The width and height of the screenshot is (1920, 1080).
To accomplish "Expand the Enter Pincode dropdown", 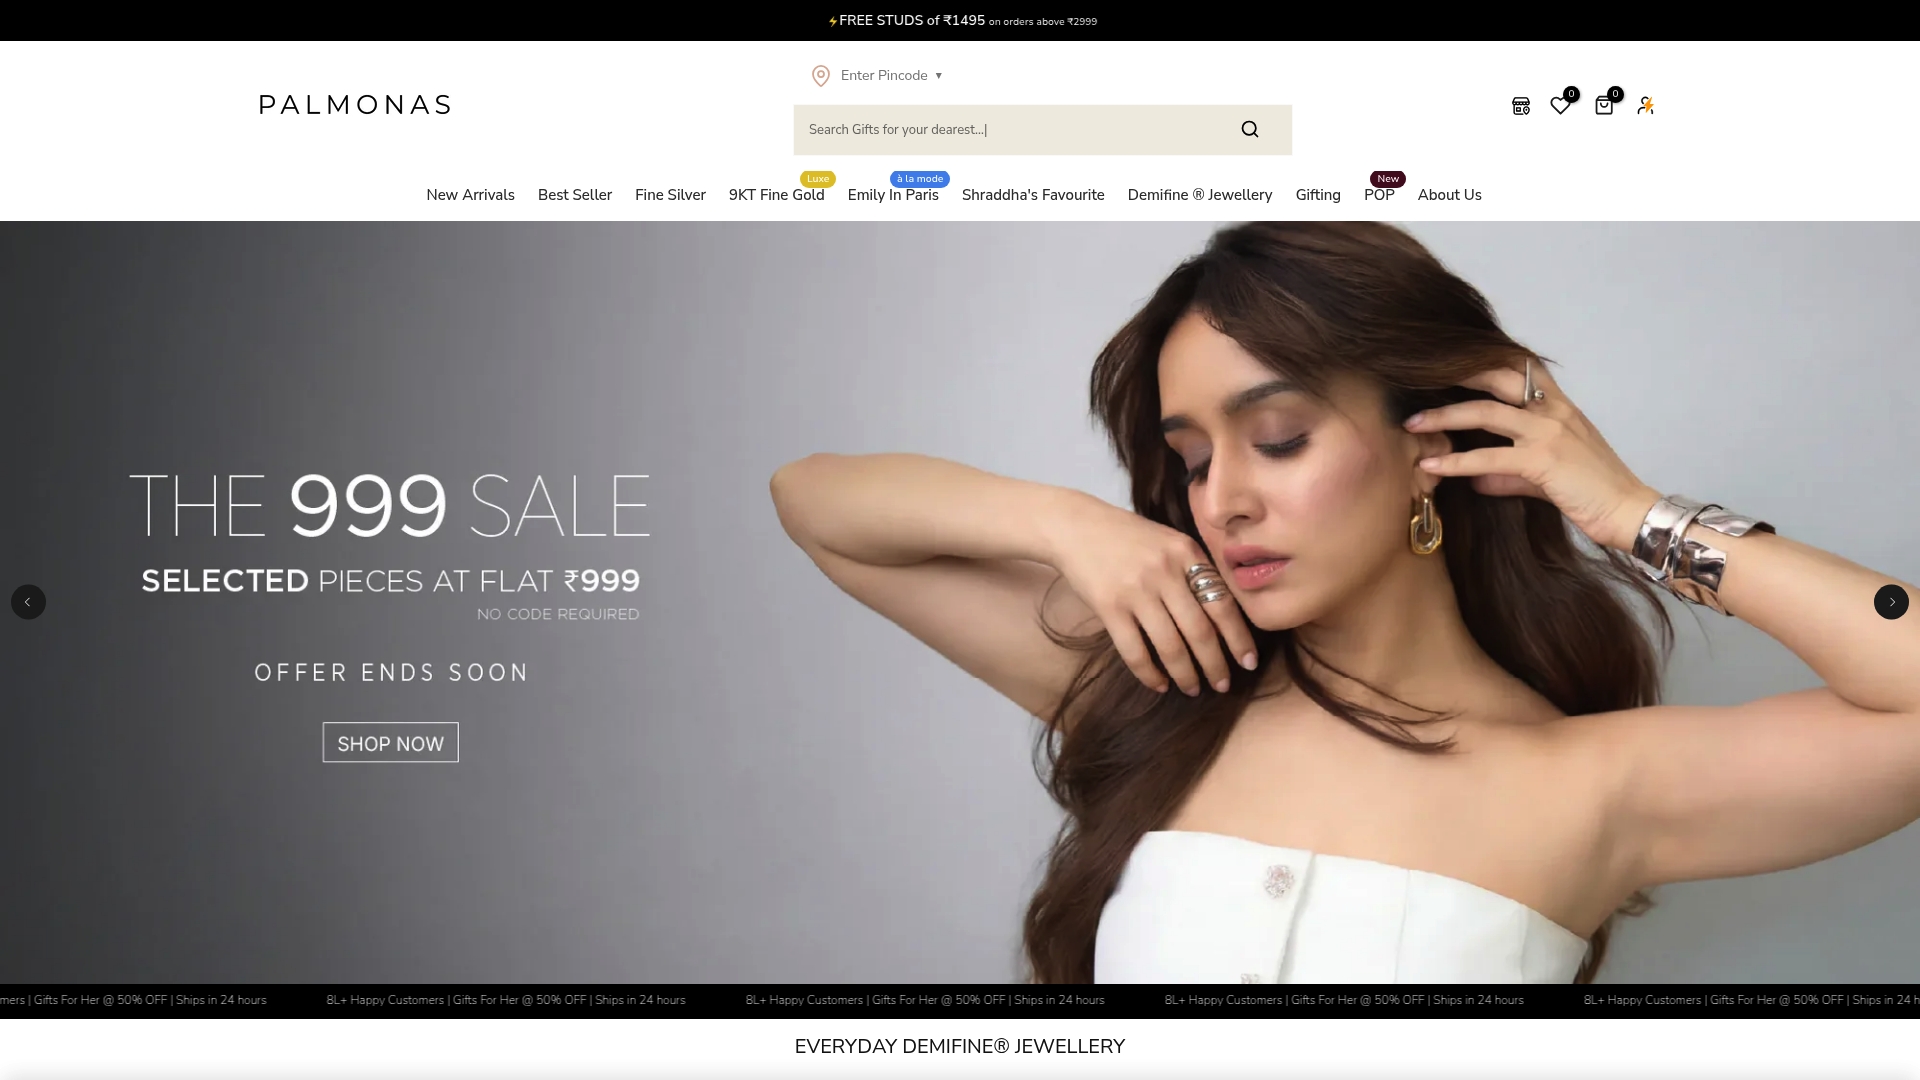I will click(x=891, y=75).
